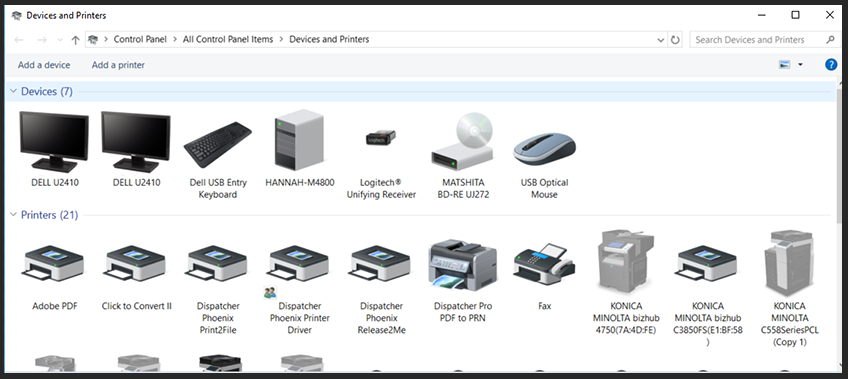Collapse the Printers (21) group
848x379 pixels.
13,215
